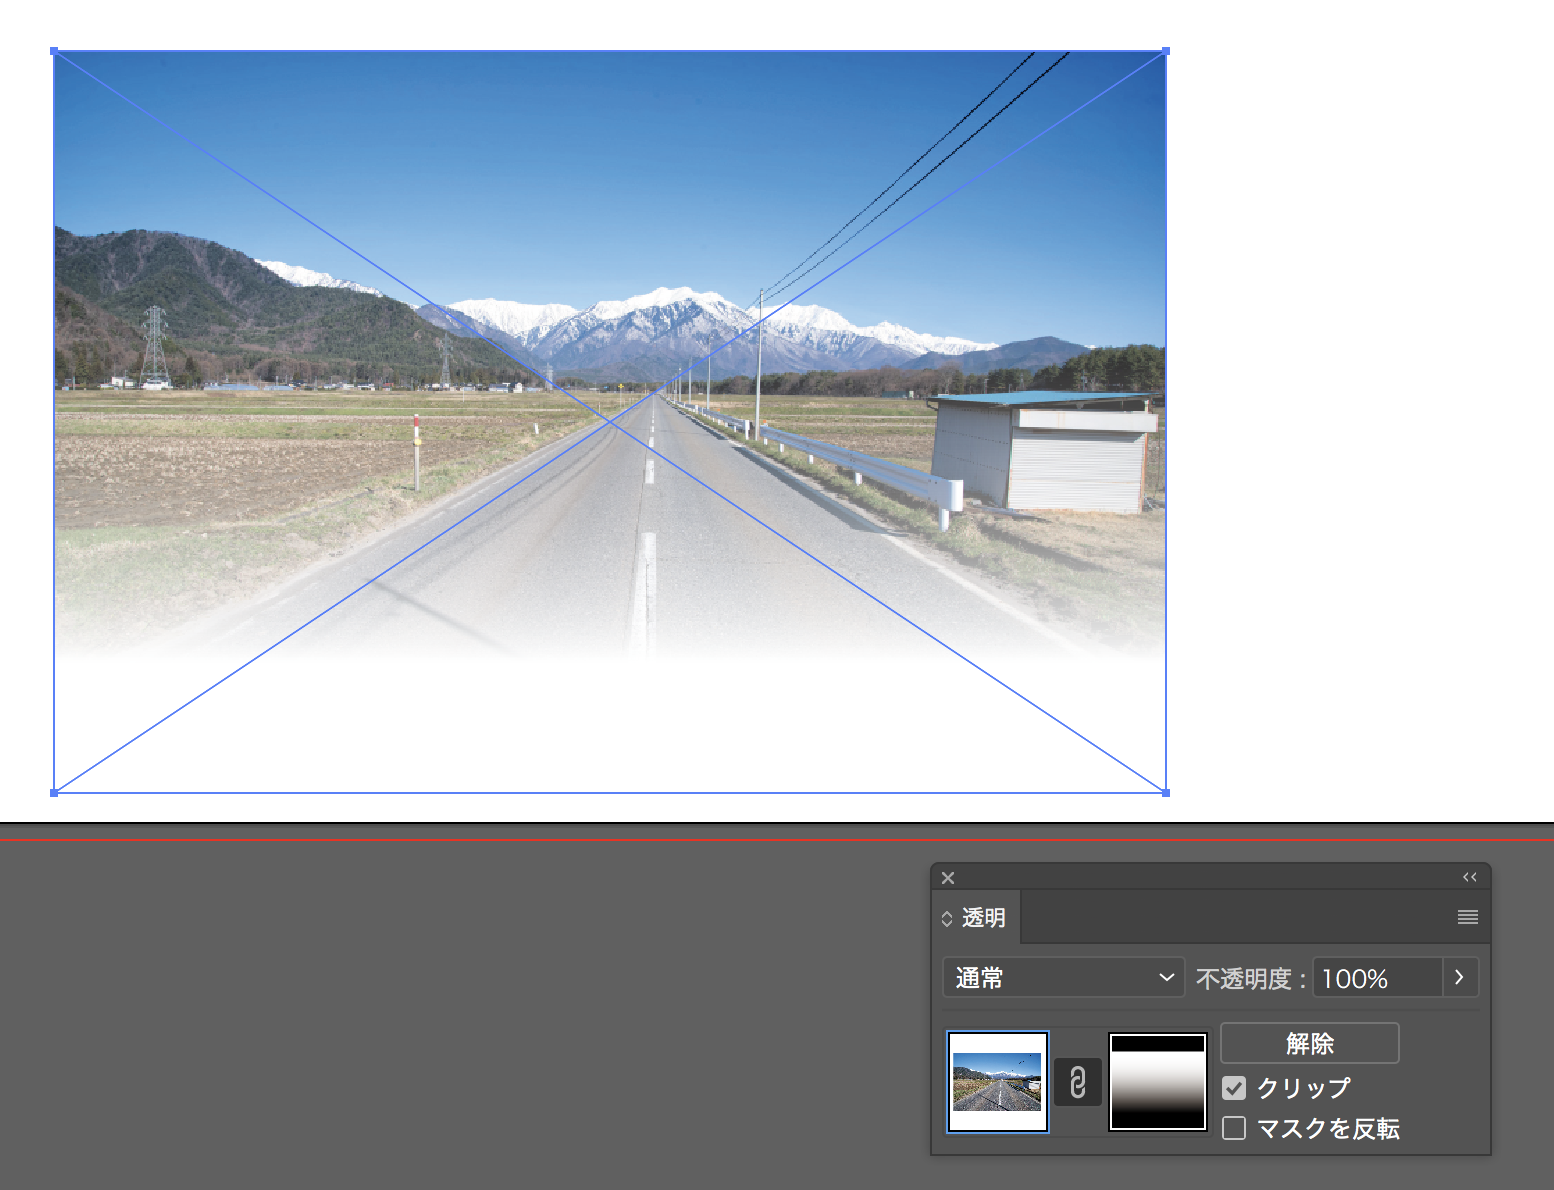Enable the マスクを反転 checkbox
The height and width of the screenshot is (1190, 1554).
[x=1234, y=1129]
